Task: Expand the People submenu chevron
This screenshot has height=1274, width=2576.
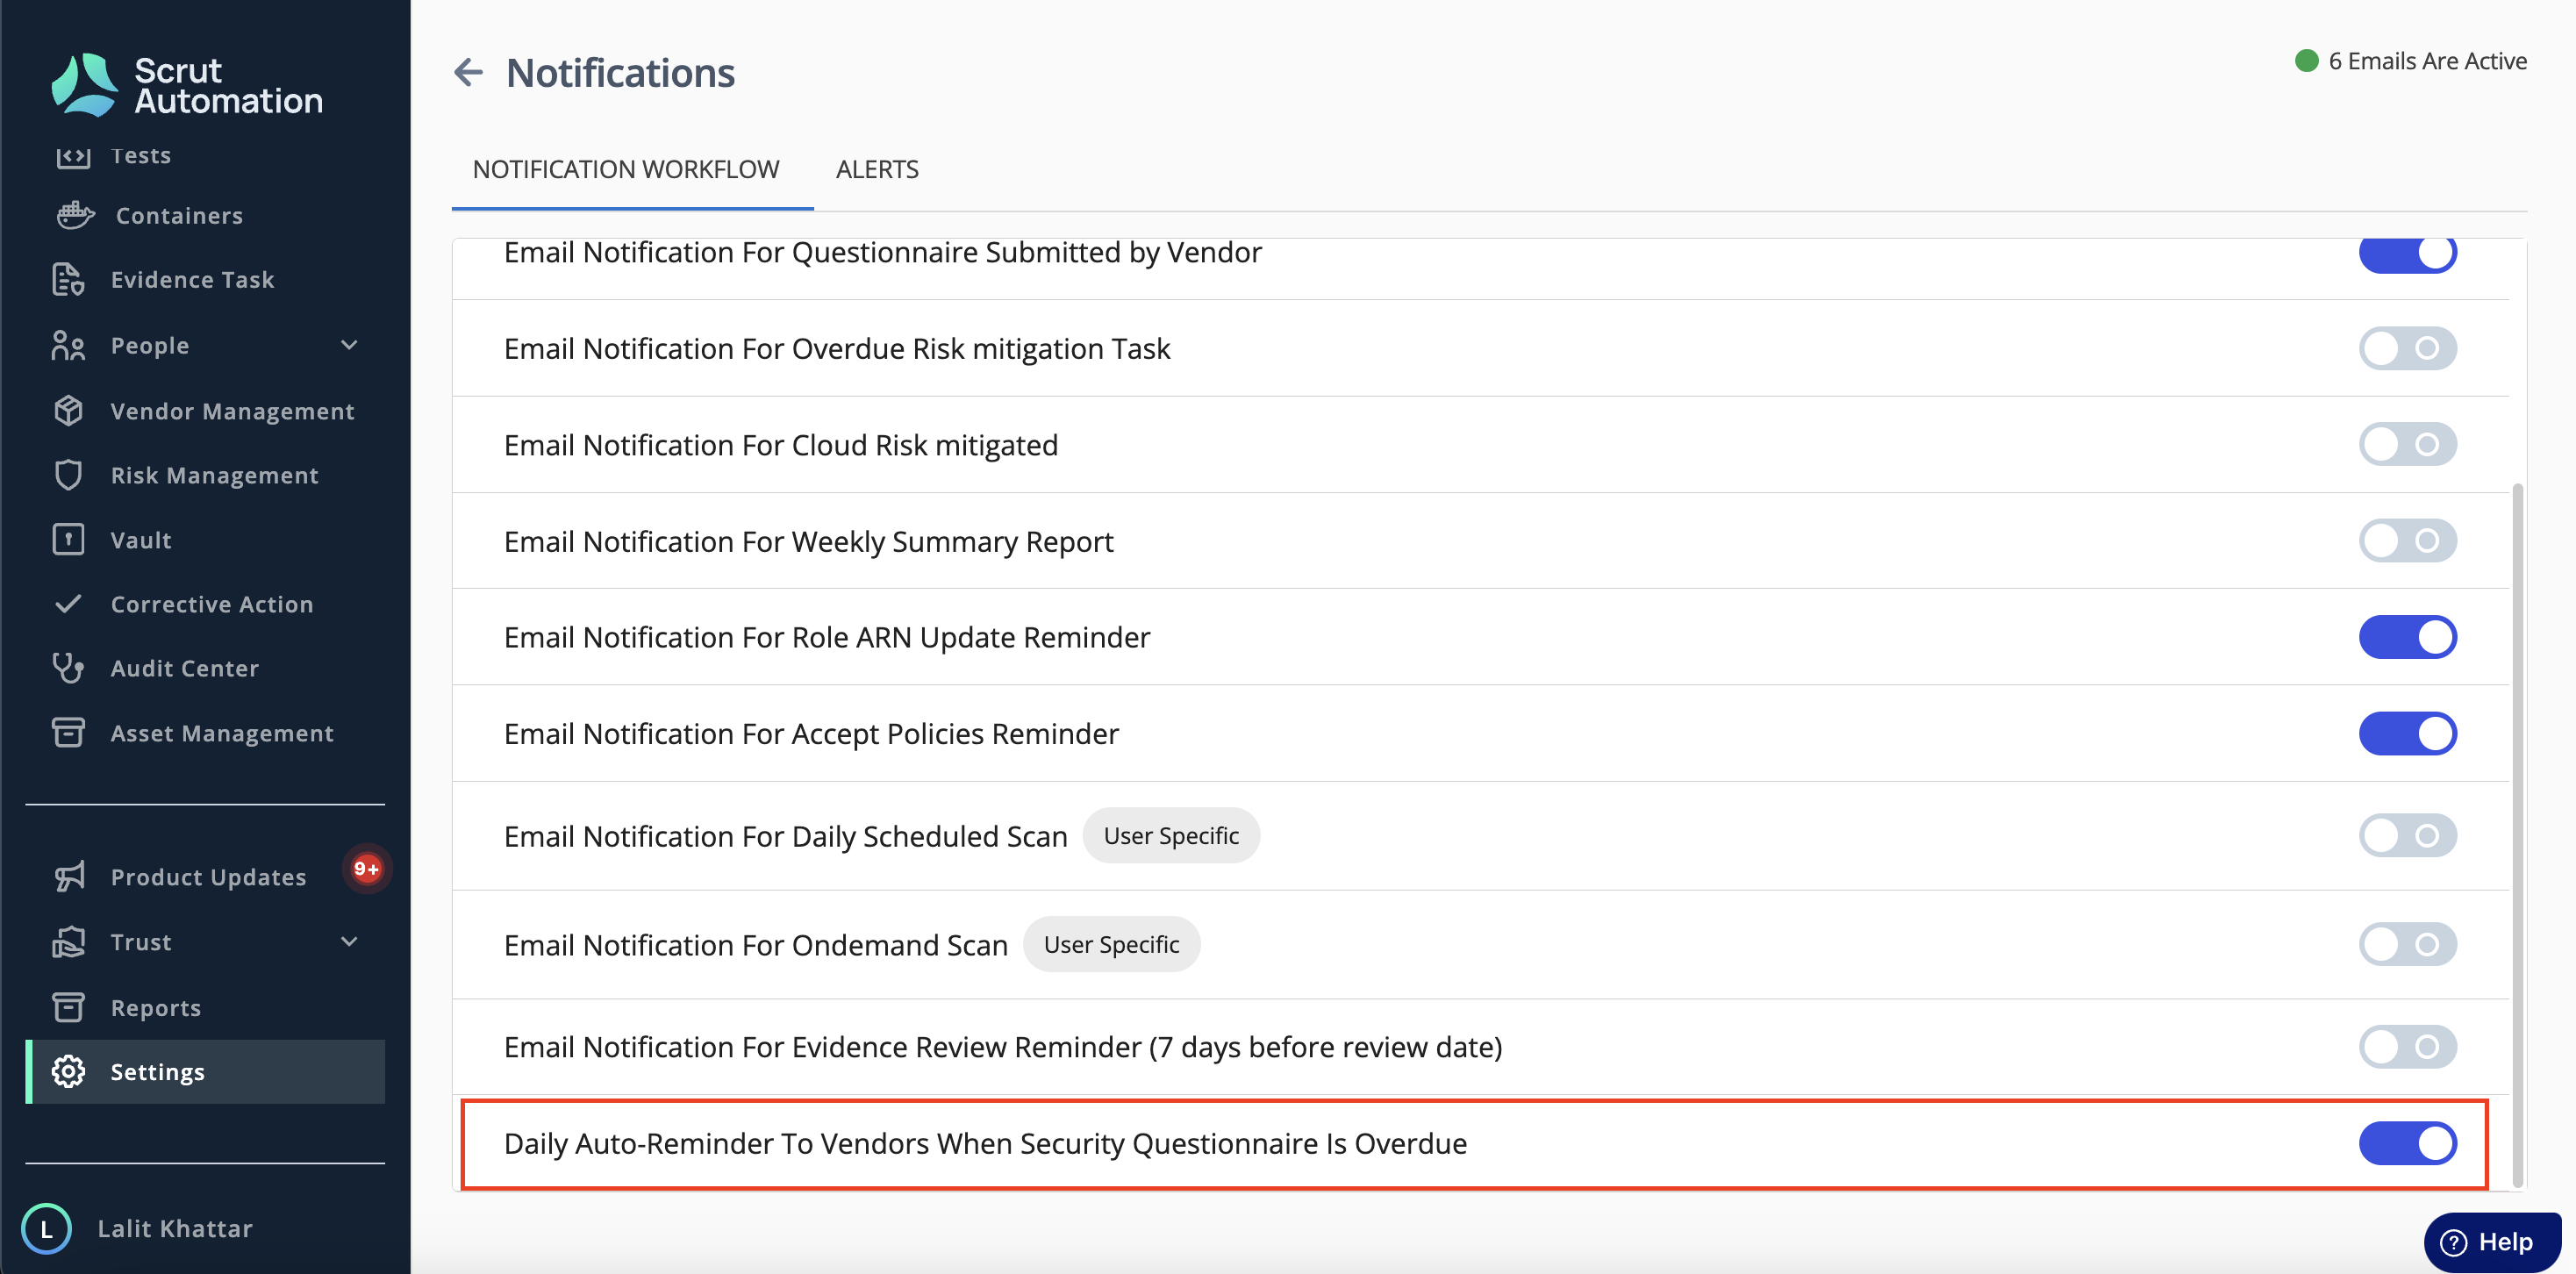Action: [x=349, y=345]
